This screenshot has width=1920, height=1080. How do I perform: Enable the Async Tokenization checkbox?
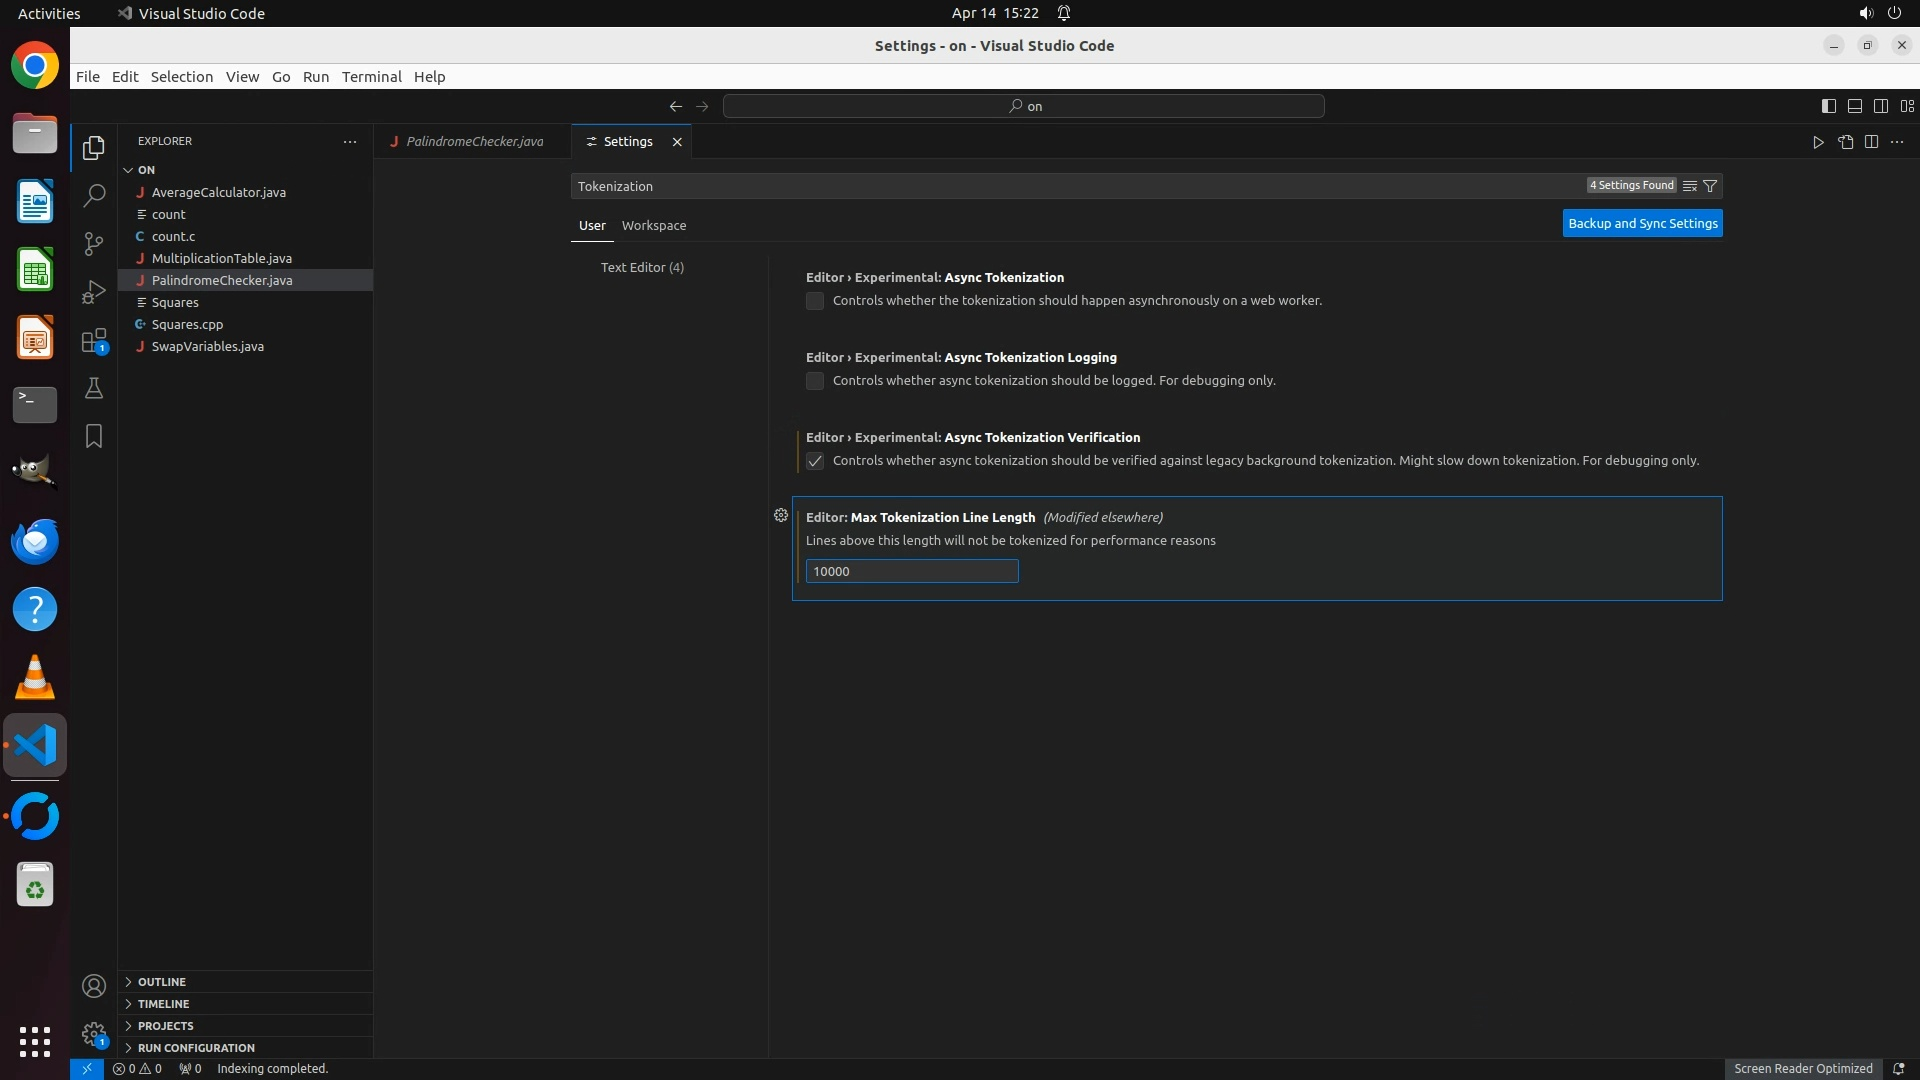tap(815, 301)
